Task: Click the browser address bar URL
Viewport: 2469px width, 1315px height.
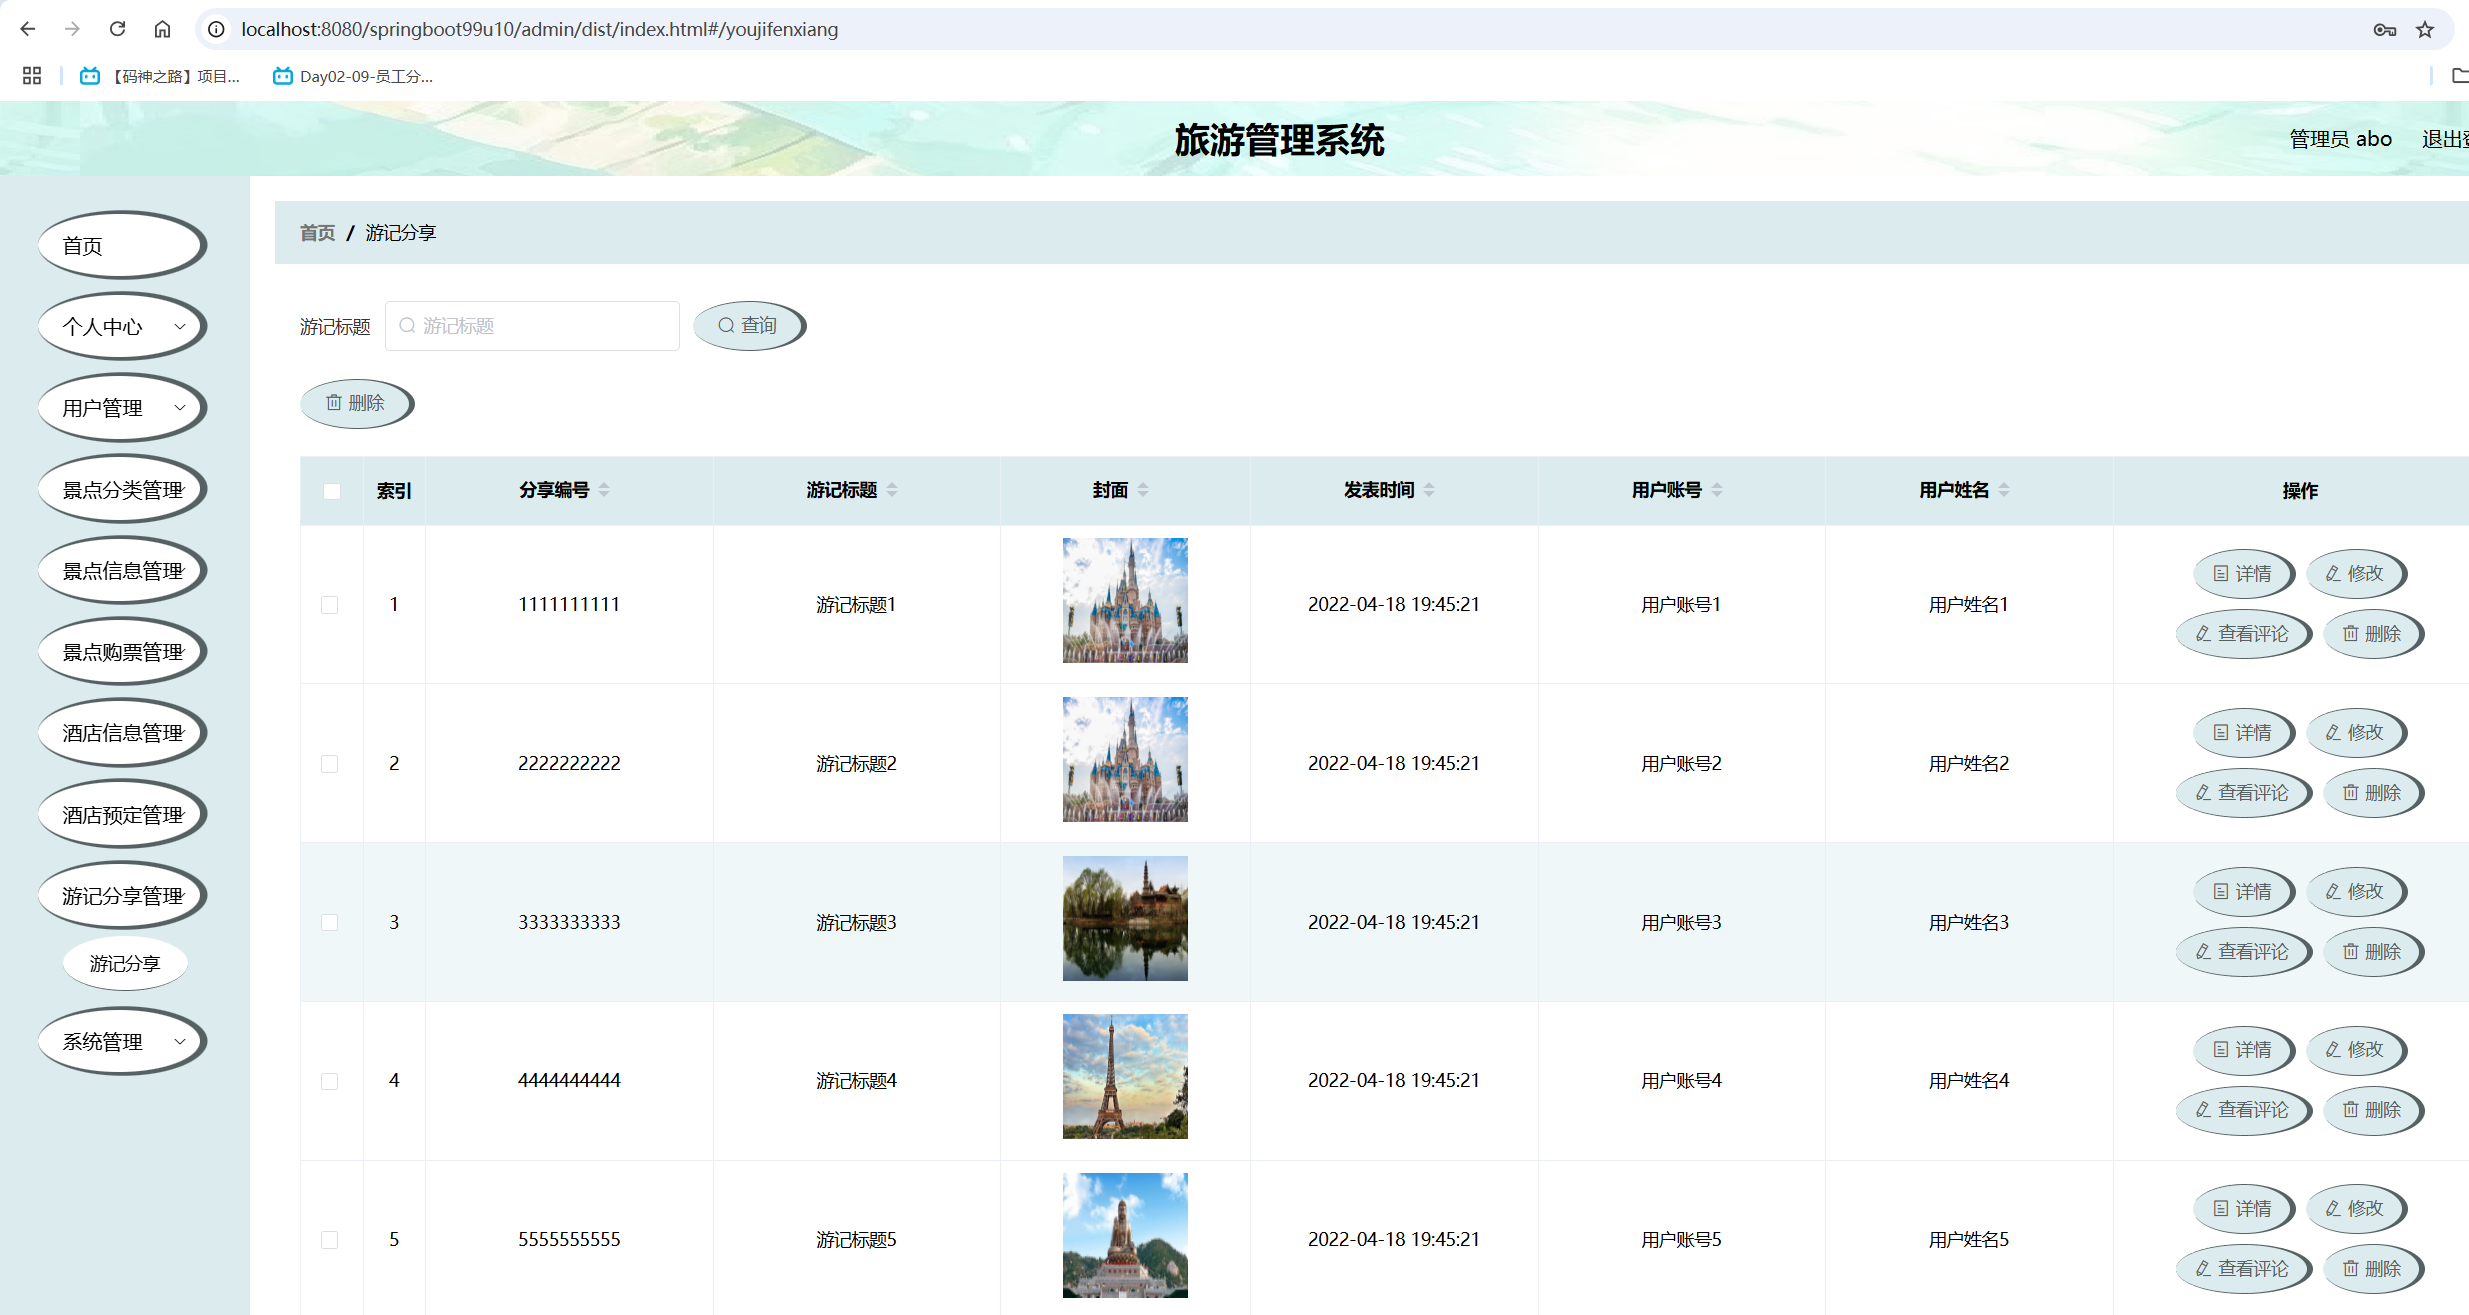Action: 539,29
